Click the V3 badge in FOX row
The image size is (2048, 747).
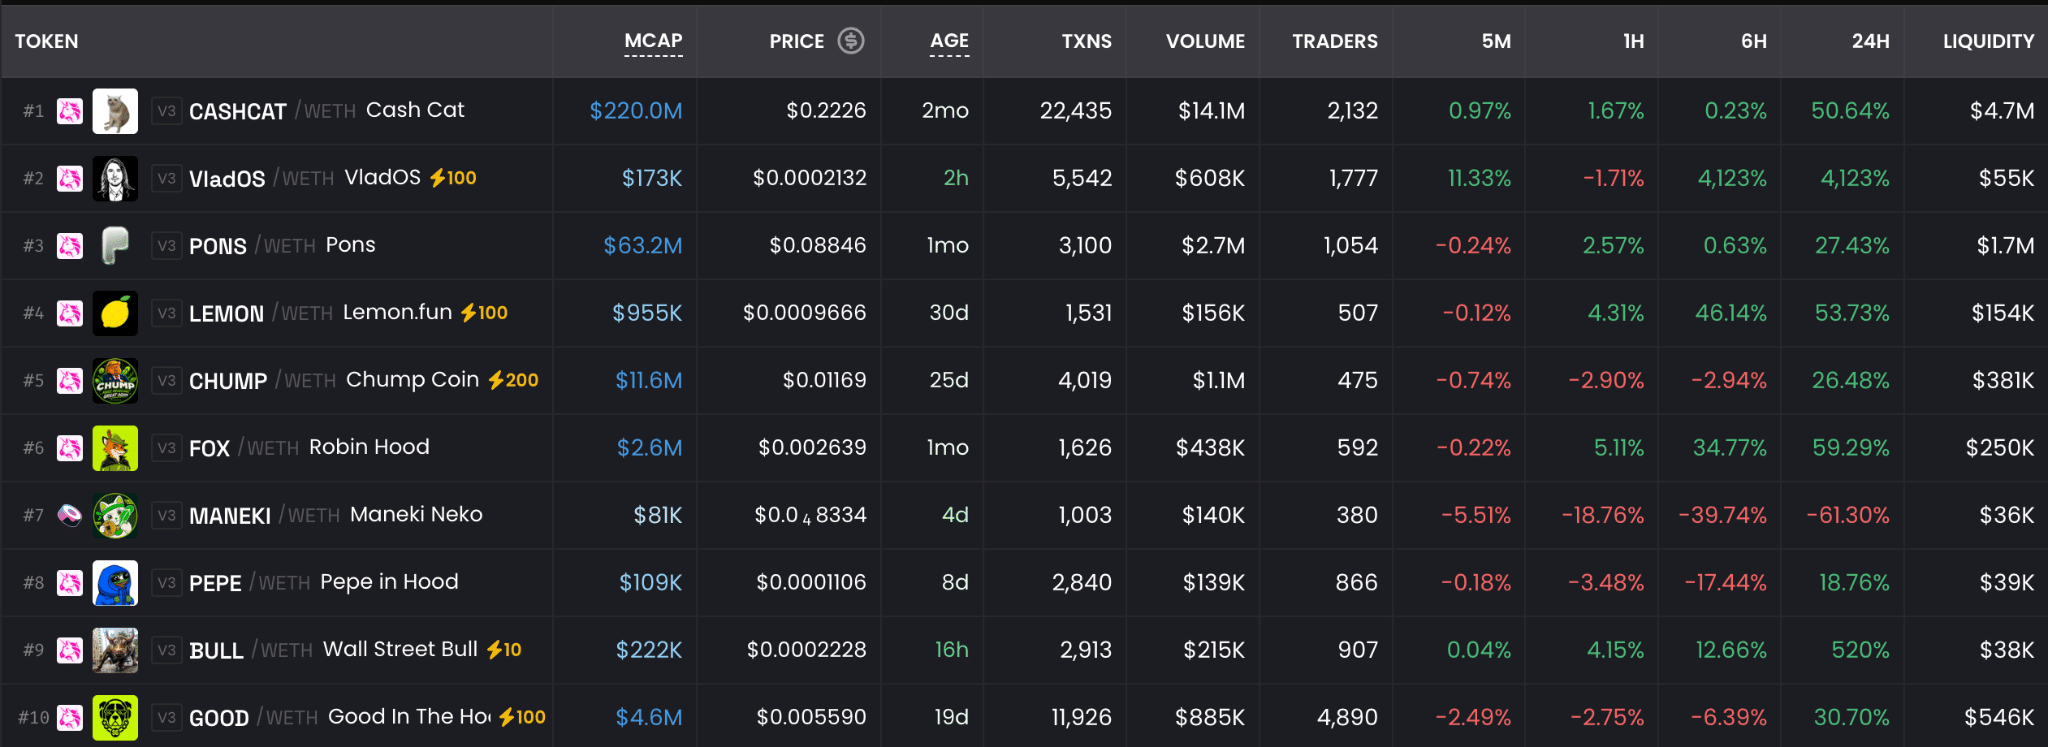pos(166,447)
